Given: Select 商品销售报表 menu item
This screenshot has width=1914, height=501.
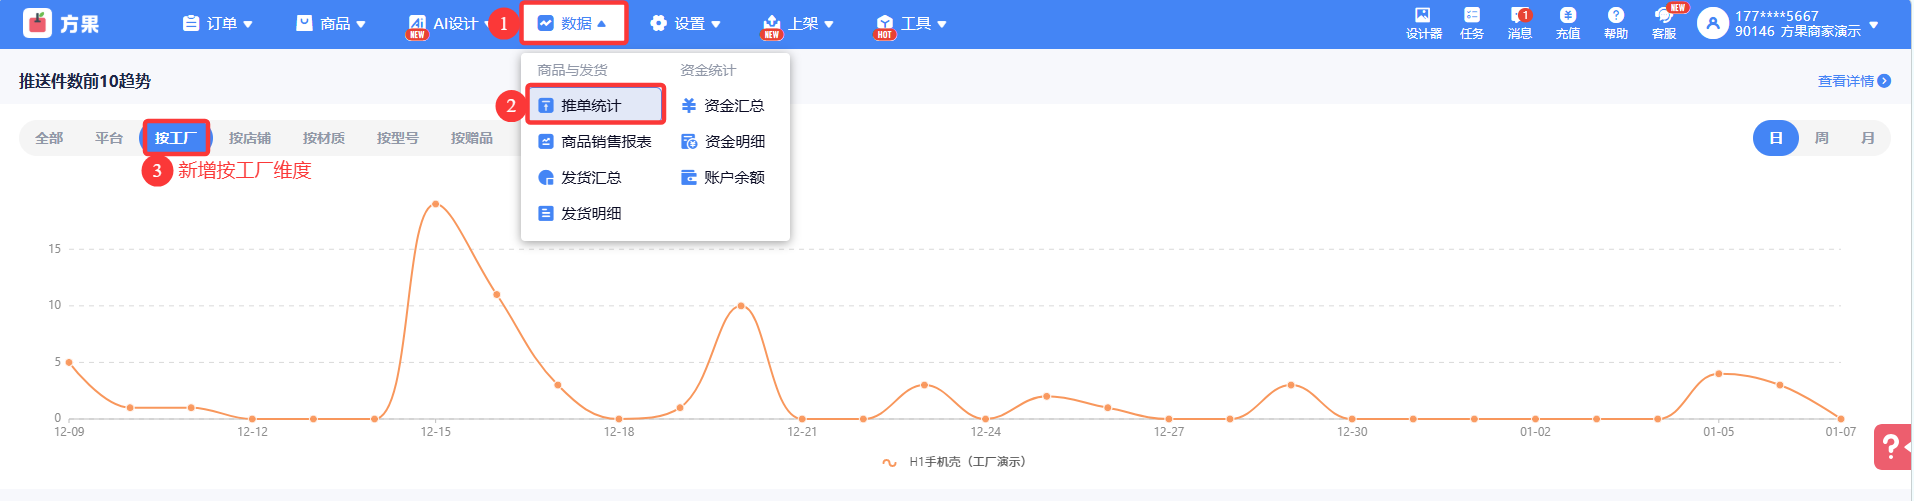Looking at the screenshot, I should click(x=595, y=141).
